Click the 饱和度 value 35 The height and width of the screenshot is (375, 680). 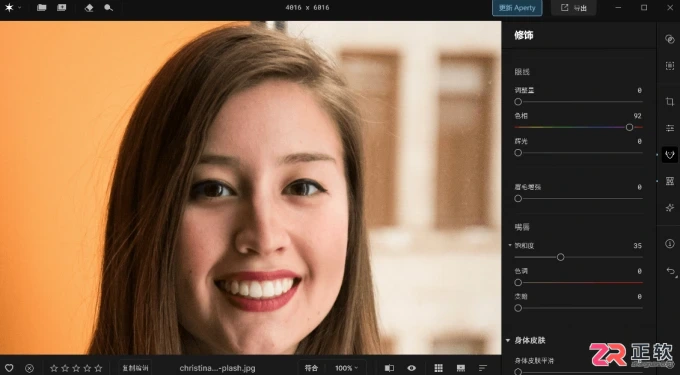pyautogui.click(x=637, y=245)
